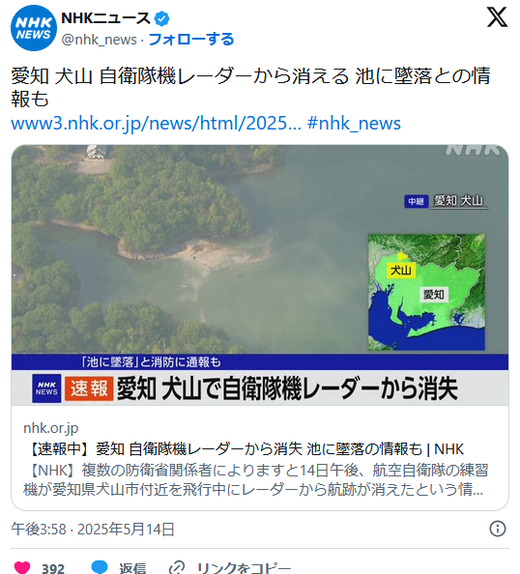
Task: Open the www3.nhk.or.jp news link
Action: click(x=156, y=123)
